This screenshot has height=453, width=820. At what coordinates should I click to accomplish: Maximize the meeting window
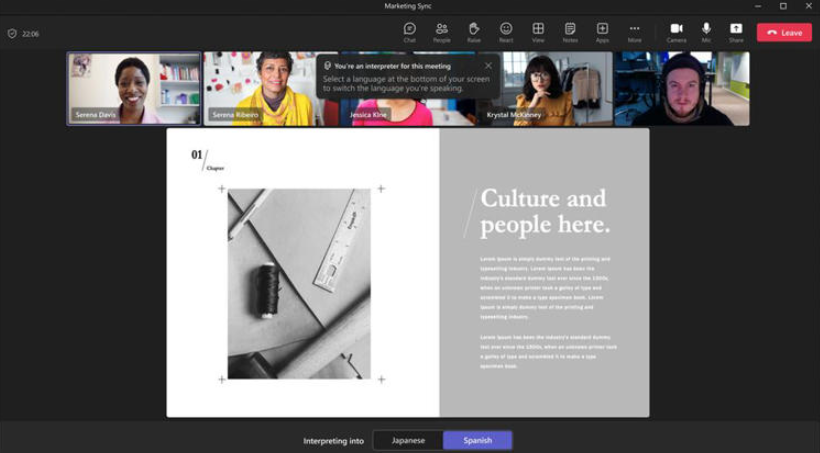[x=783, y=6]
